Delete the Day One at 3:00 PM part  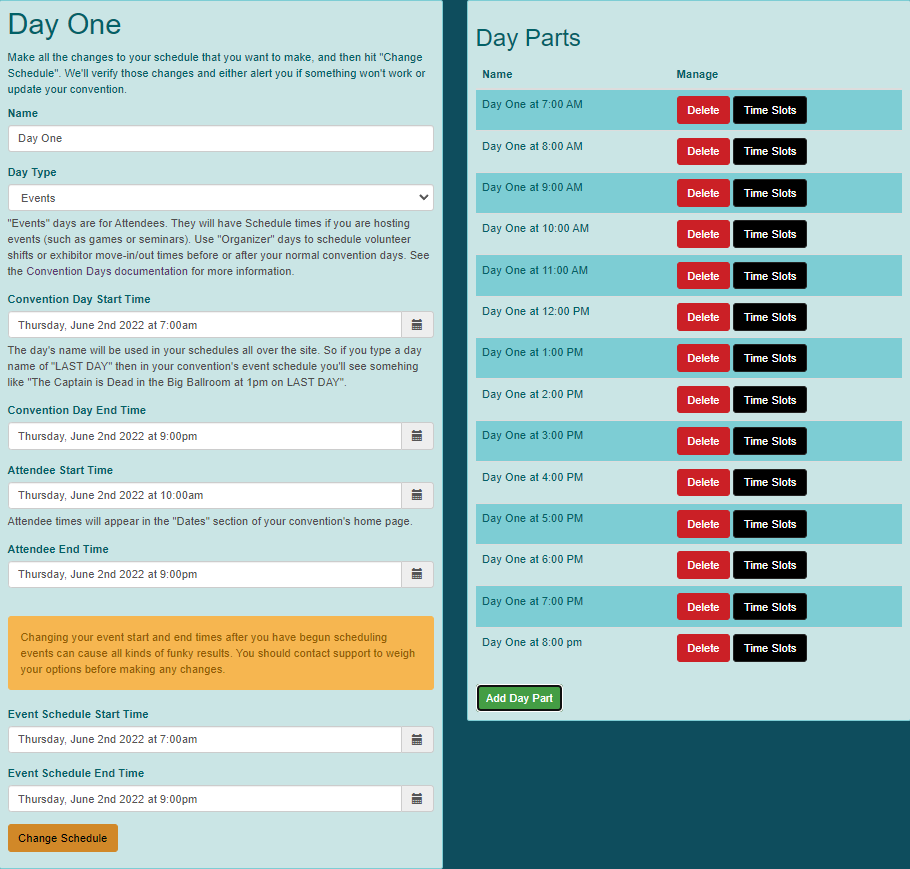[703, 442]
